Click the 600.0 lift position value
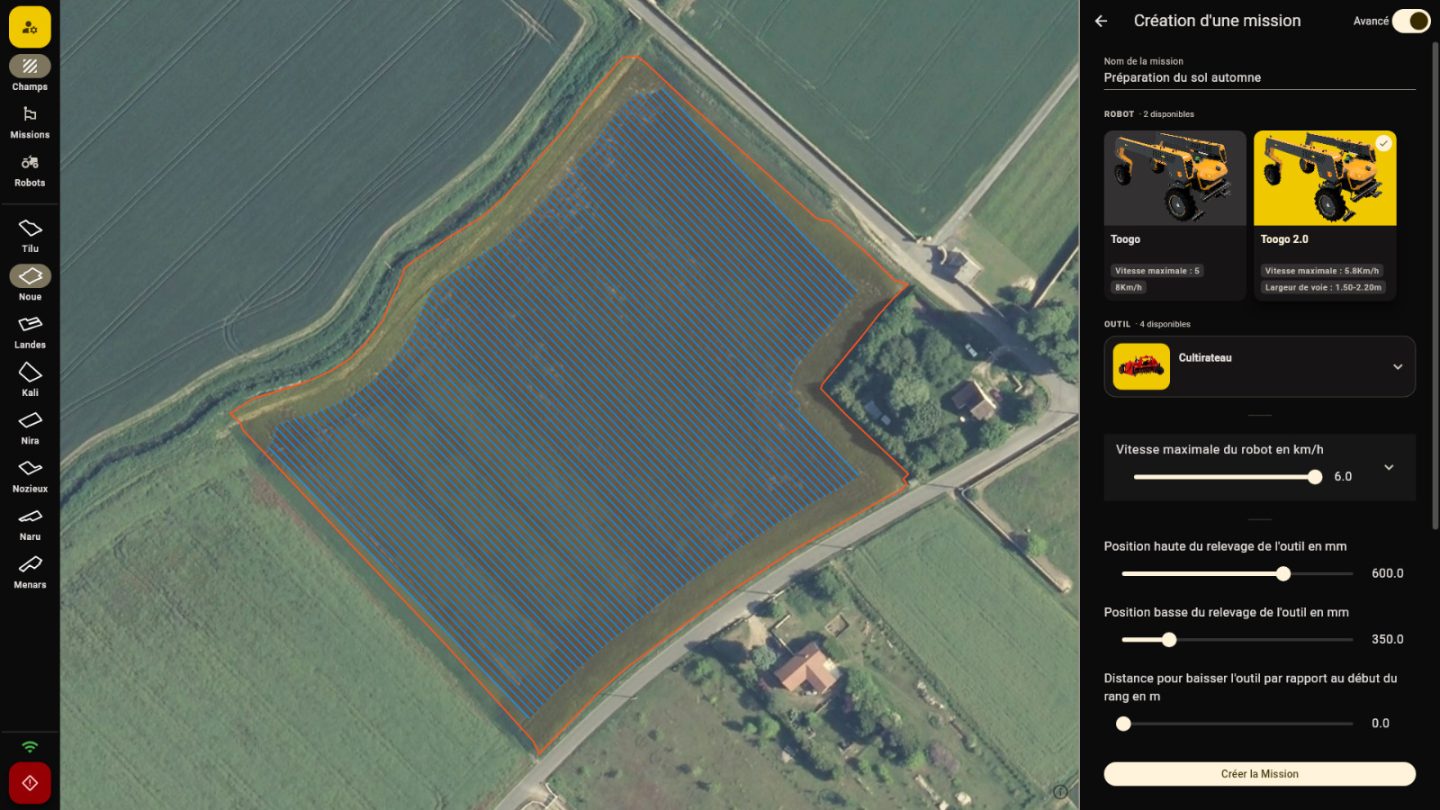Screen dimensions: 1440x810 click(x=1387, y=574)
